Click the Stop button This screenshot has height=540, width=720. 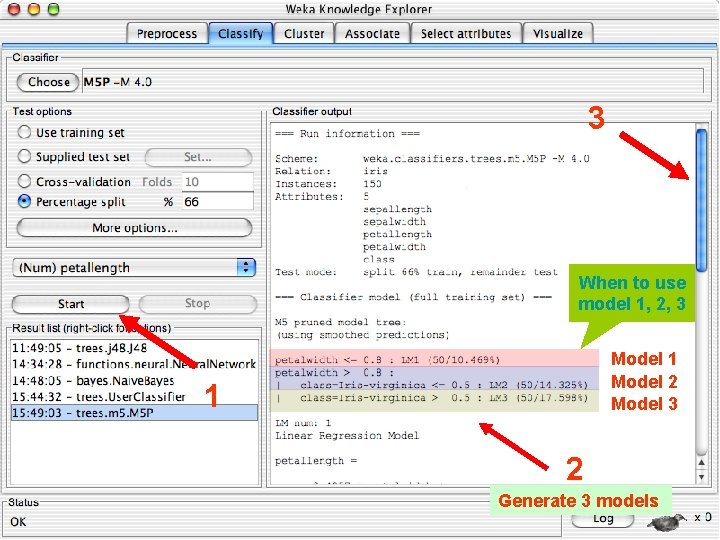tap(197, 304)
